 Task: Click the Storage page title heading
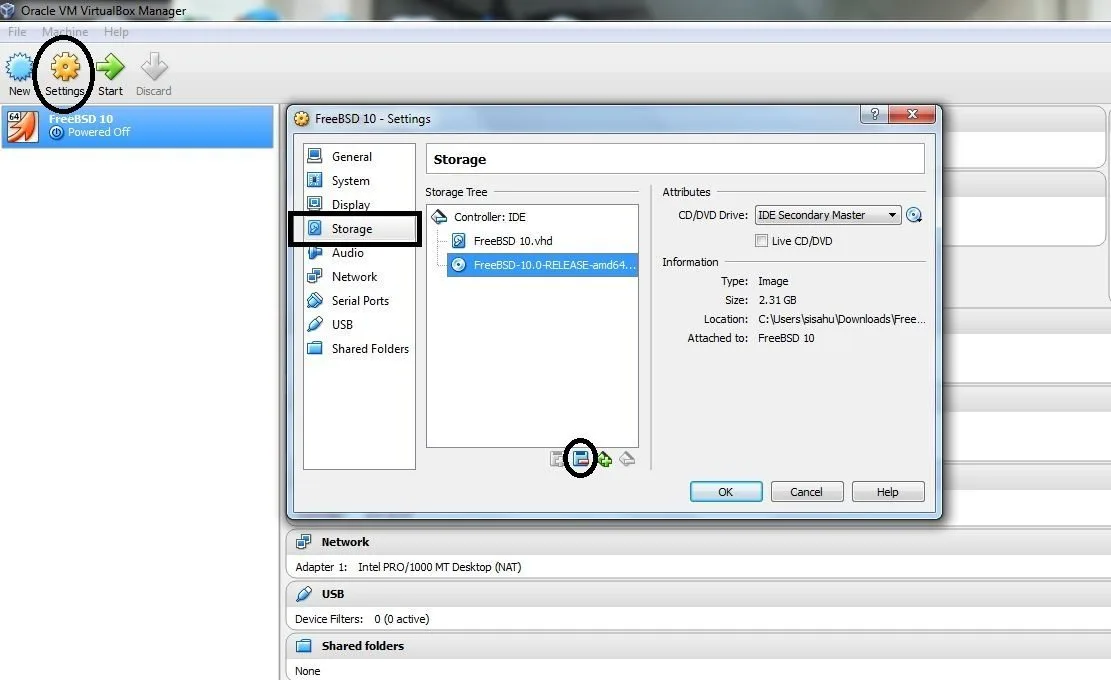click(460, 159)
